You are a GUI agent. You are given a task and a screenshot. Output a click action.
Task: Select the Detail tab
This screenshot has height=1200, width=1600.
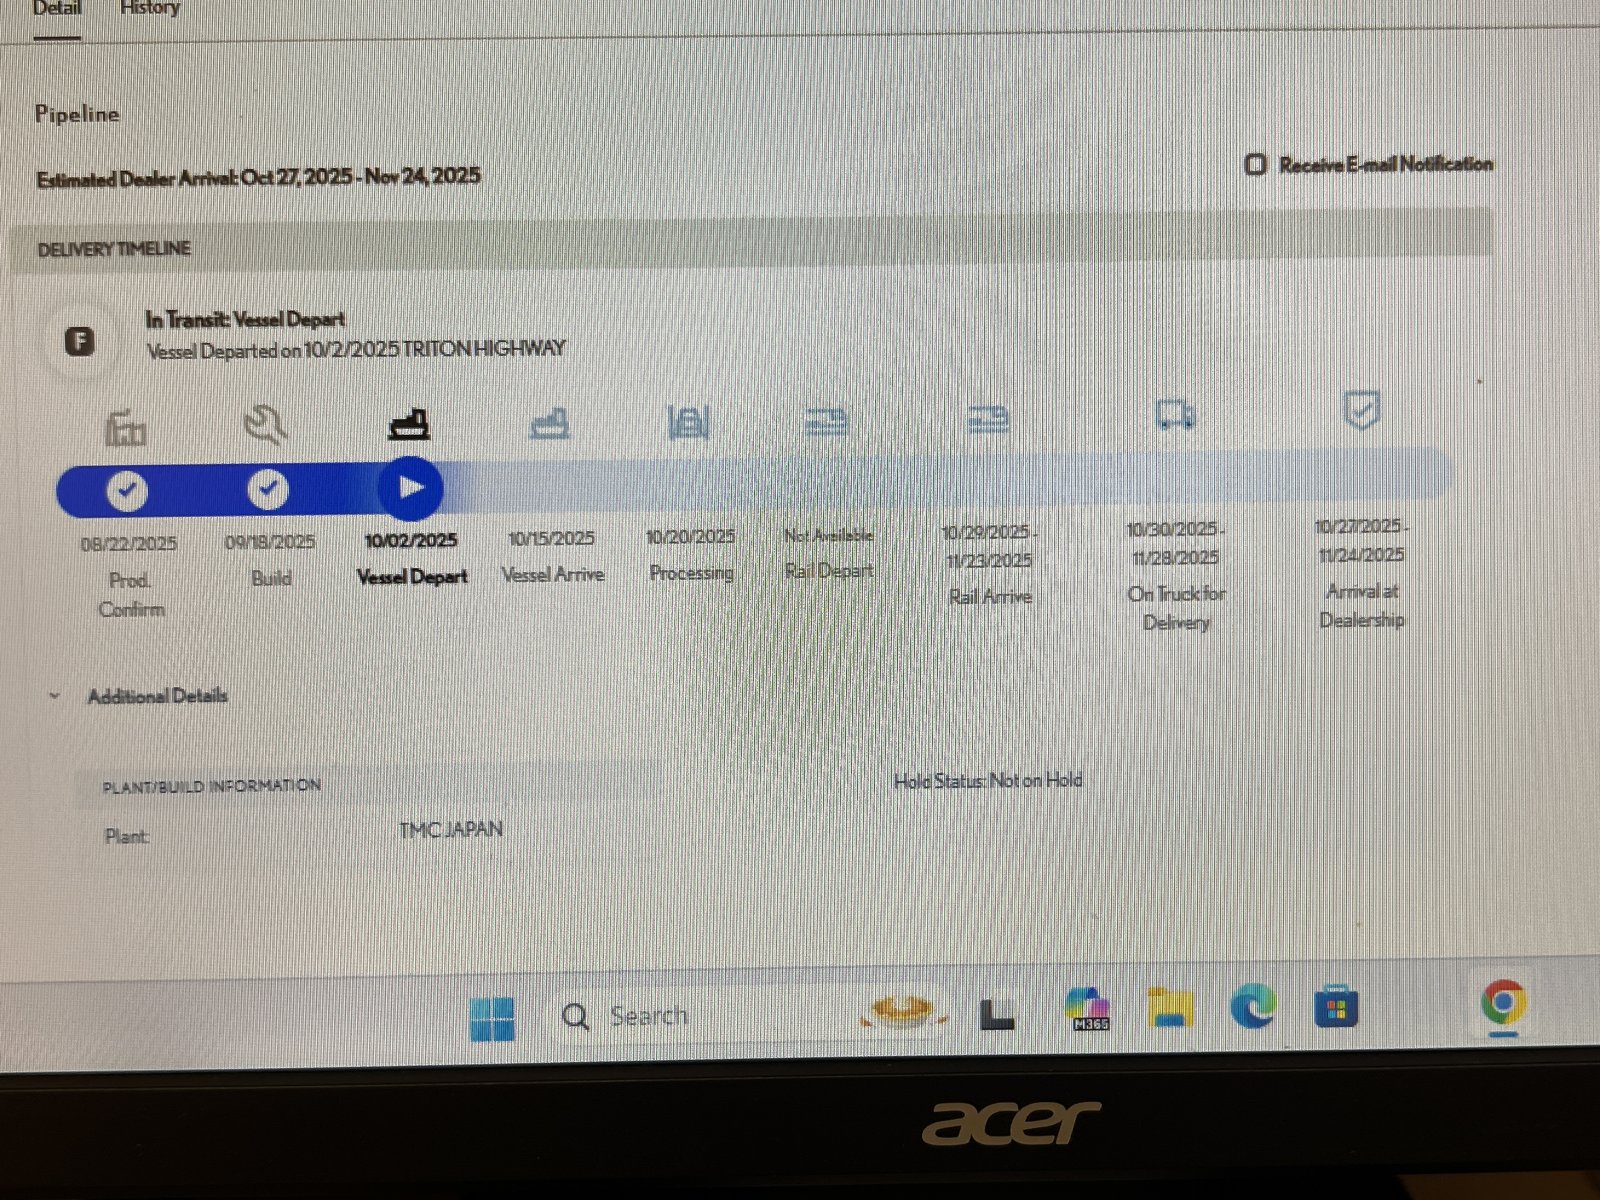(x=57, y=9)
